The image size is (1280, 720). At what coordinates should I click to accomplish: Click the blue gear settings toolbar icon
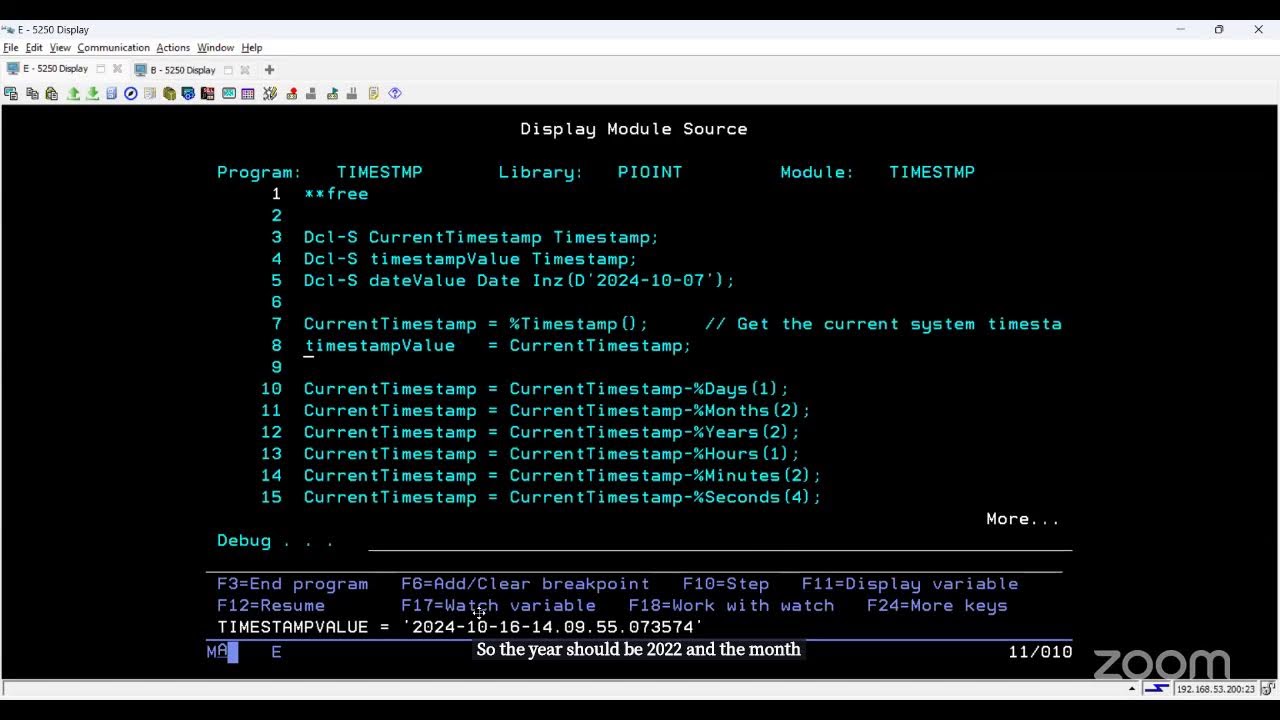188,93
